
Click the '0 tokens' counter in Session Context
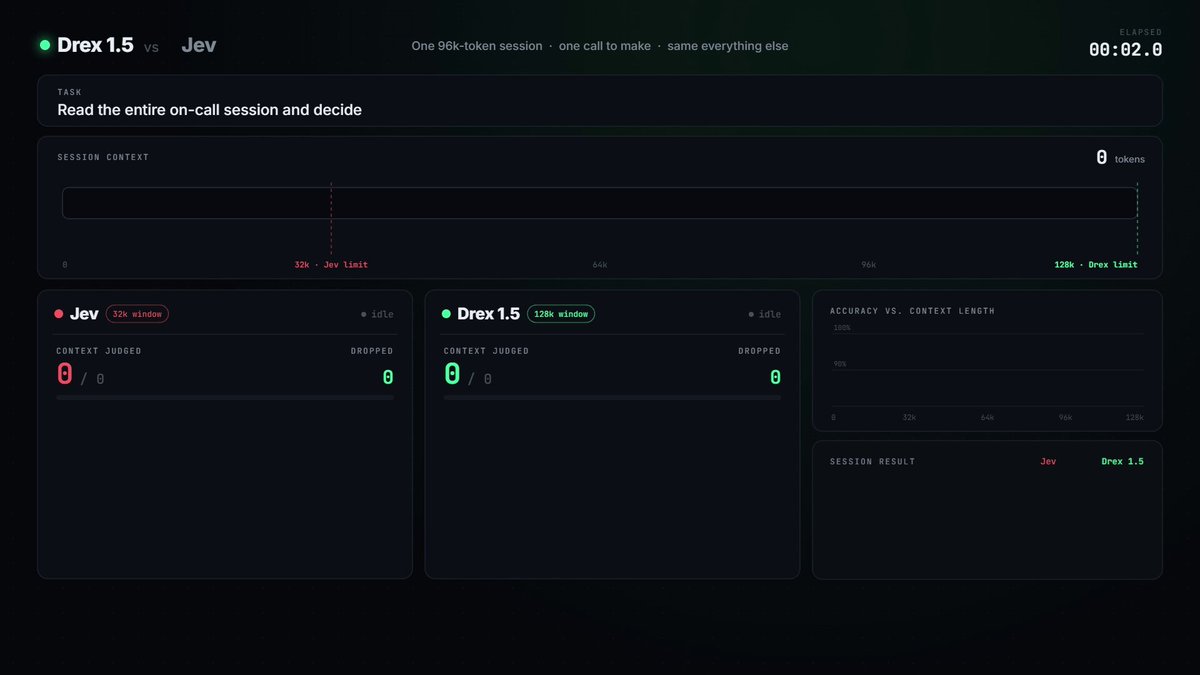click(1120, 158)
